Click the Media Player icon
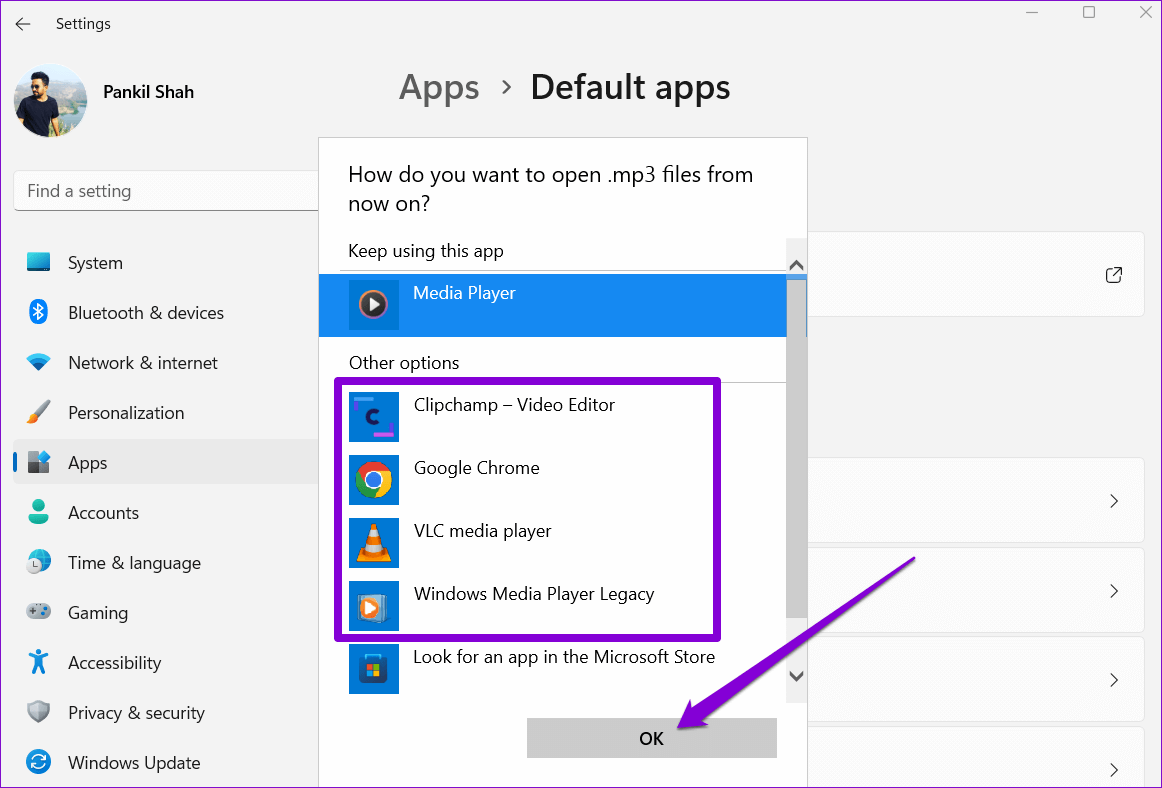Screen dimensions: 1162x788 pos(374,305)
